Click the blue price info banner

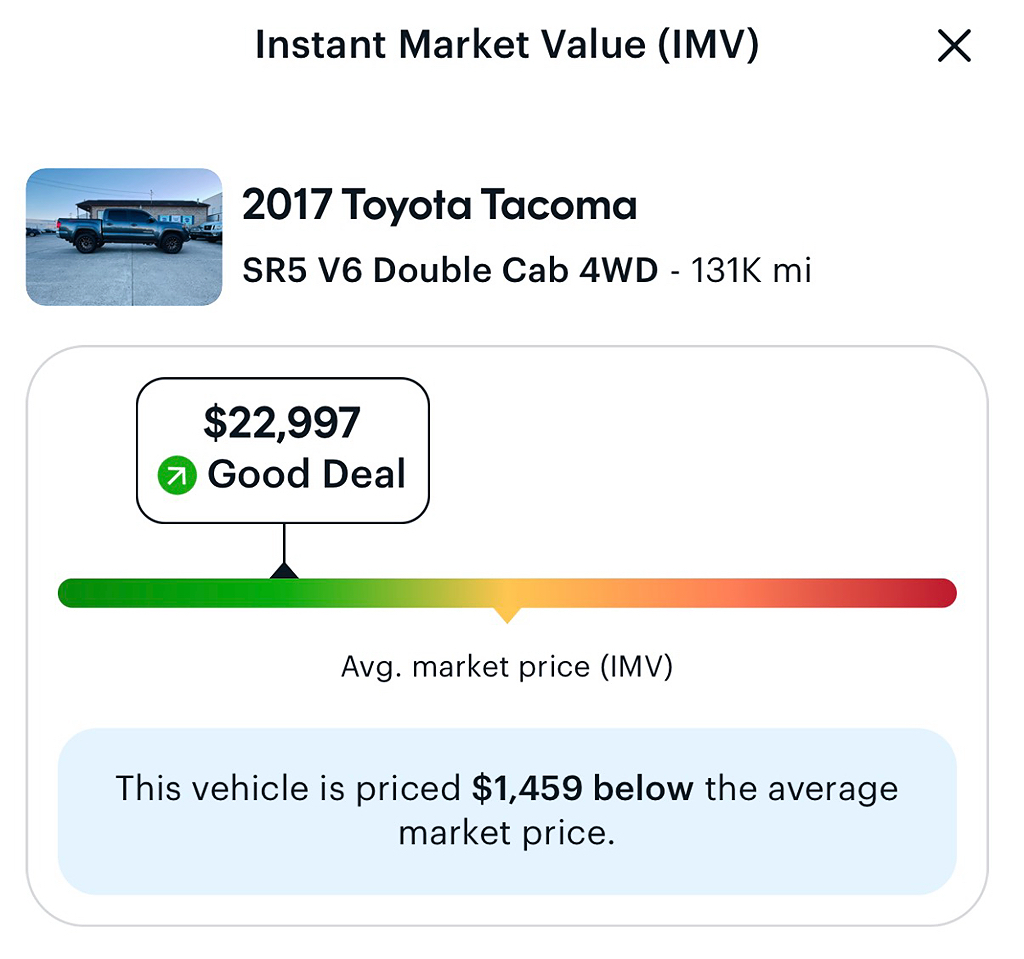coord(507,811)
